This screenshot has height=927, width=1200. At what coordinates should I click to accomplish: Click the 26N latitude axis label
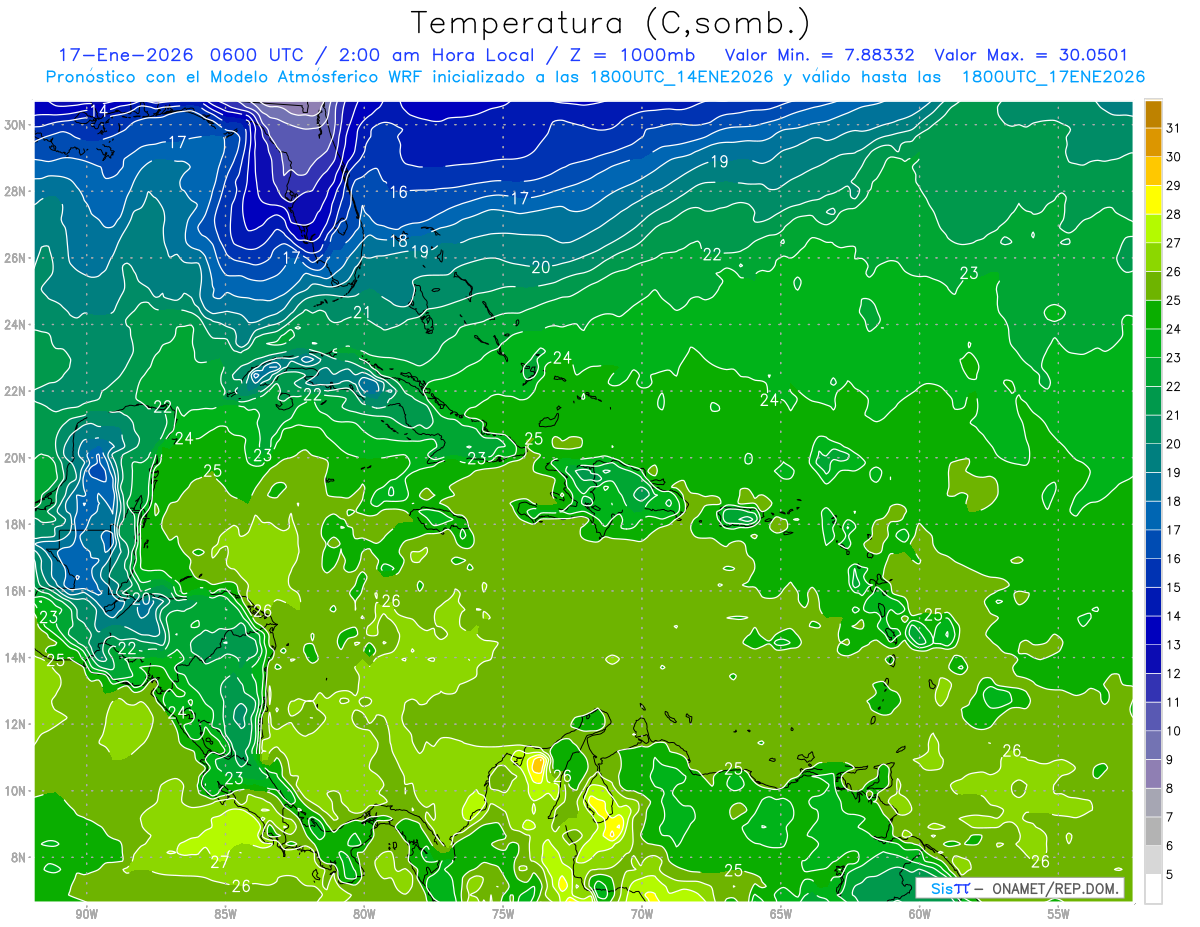coord(16,258)
